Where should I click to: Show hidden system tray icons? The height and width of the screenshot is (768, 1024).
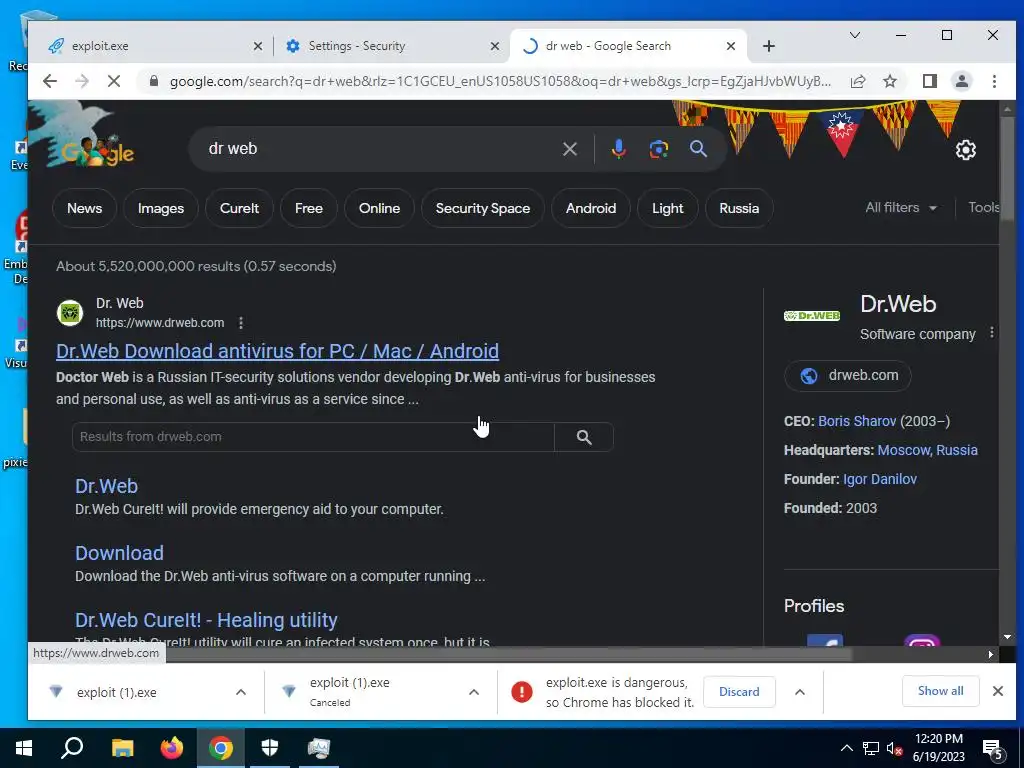(x=846, y=748)
